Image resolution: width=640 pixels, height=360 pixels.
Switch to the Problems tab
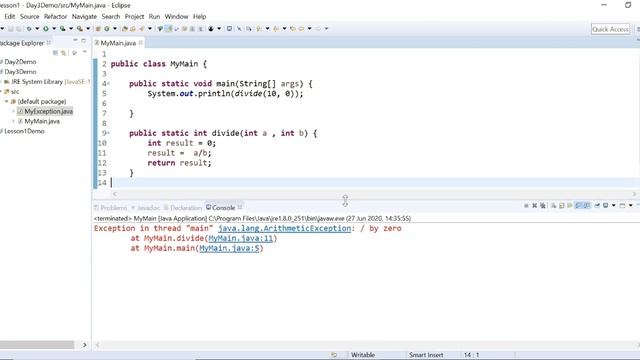(x=111, y=208)
